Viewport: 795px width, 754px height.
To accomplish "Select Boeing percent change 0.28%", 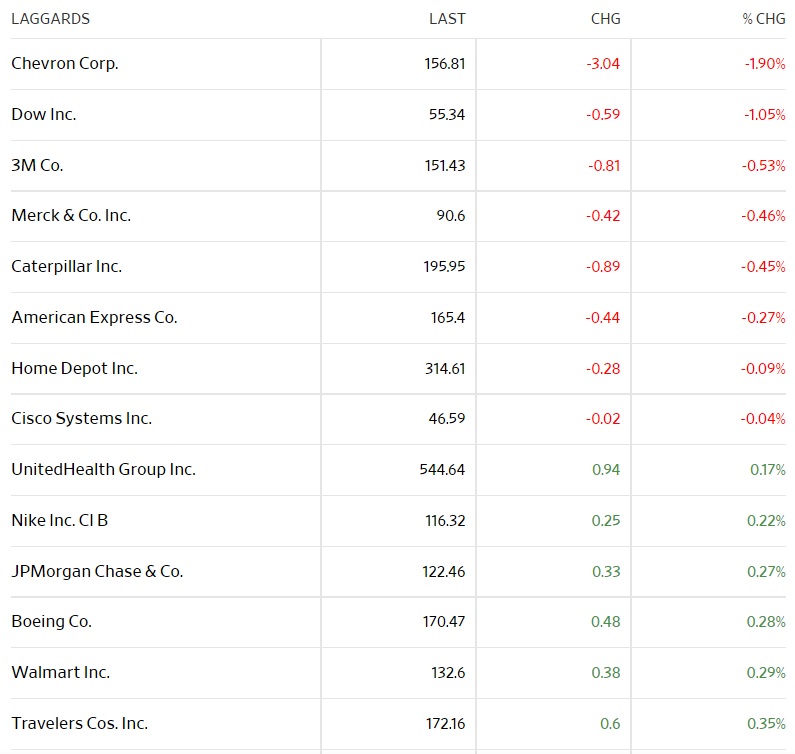I will point(766,622).
